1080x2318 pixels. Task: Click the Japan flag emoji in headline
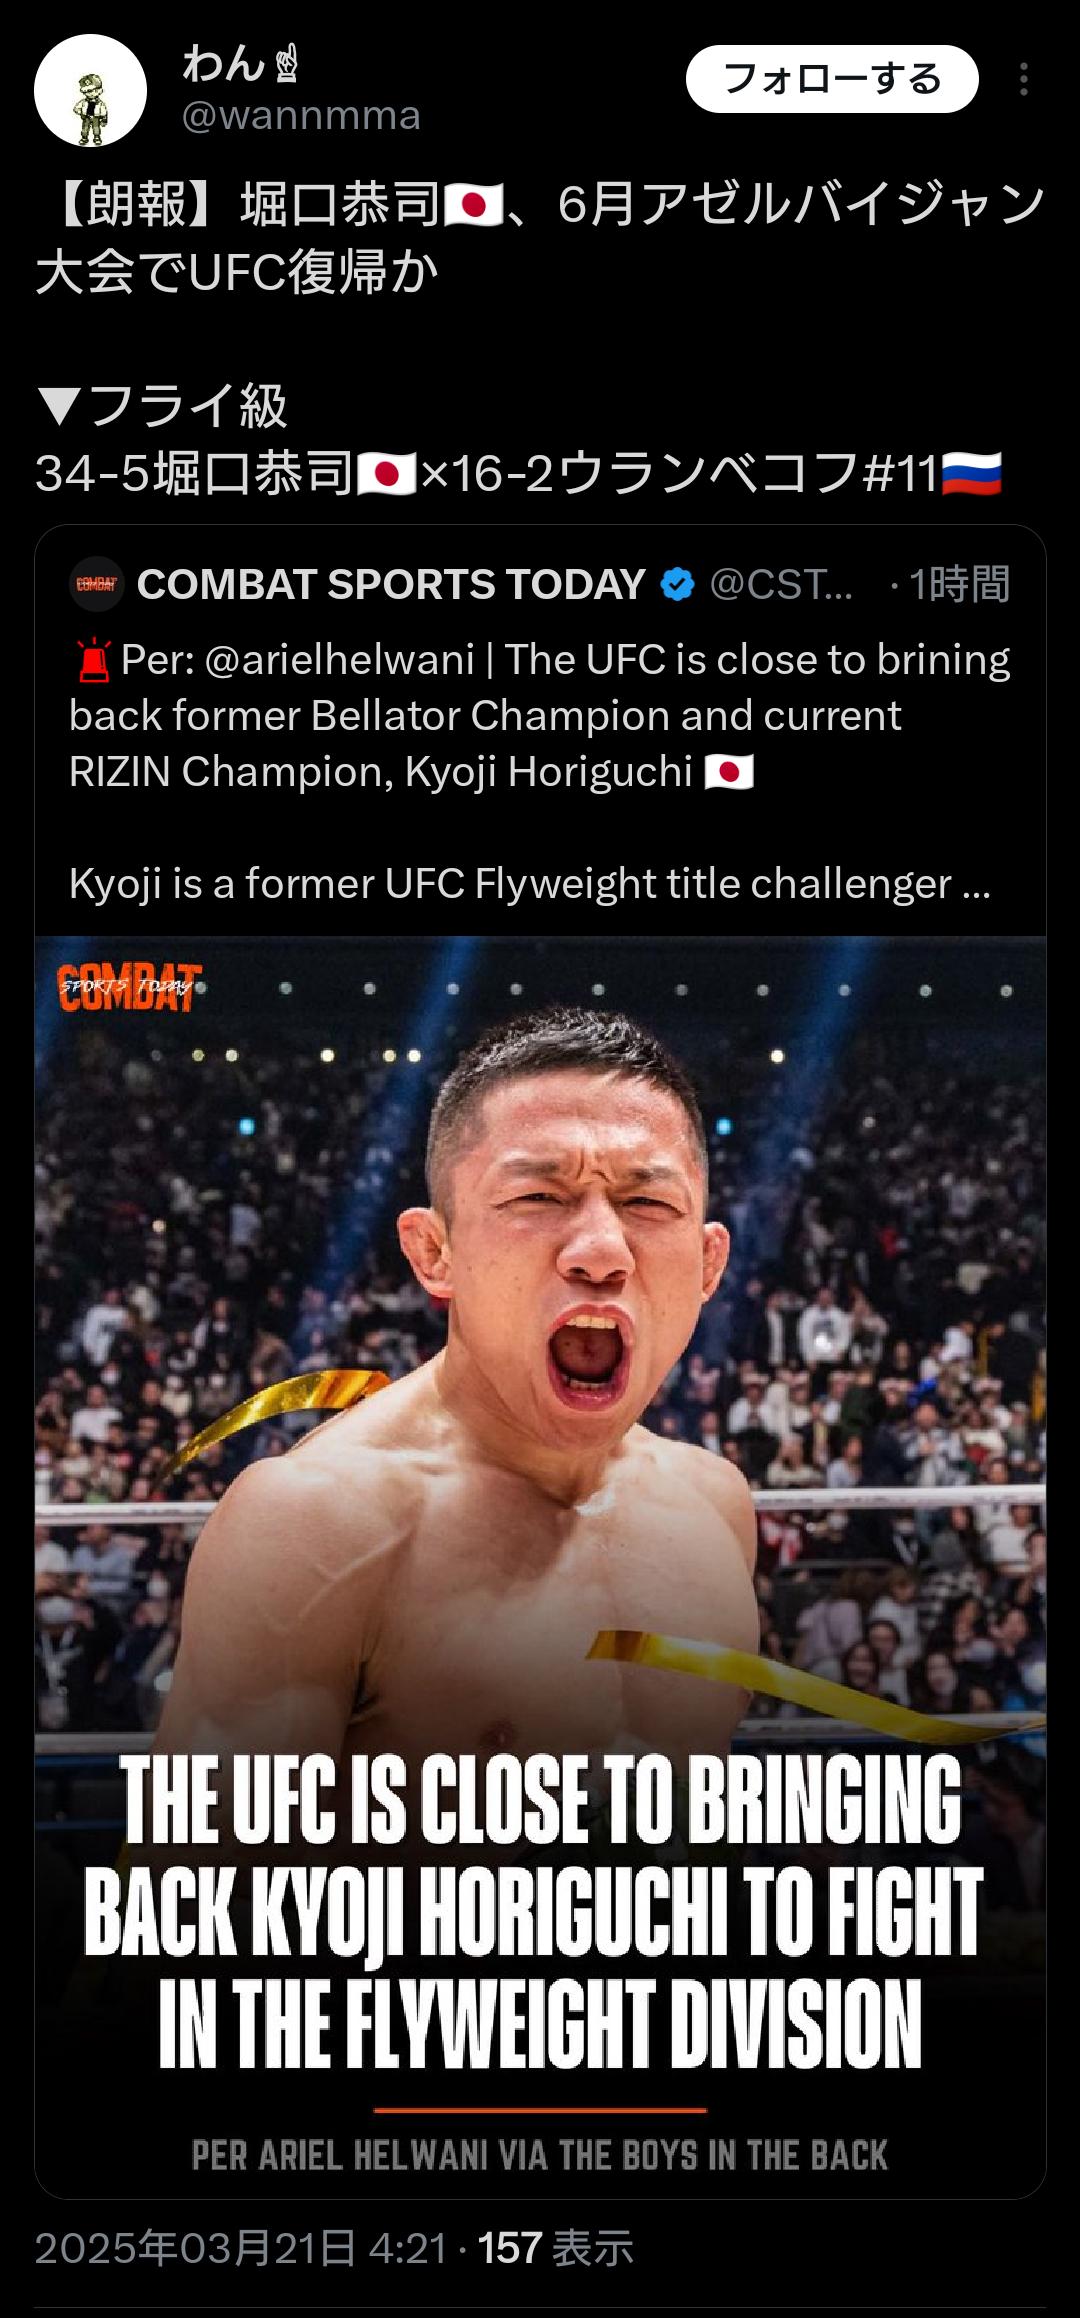point(472,205)
